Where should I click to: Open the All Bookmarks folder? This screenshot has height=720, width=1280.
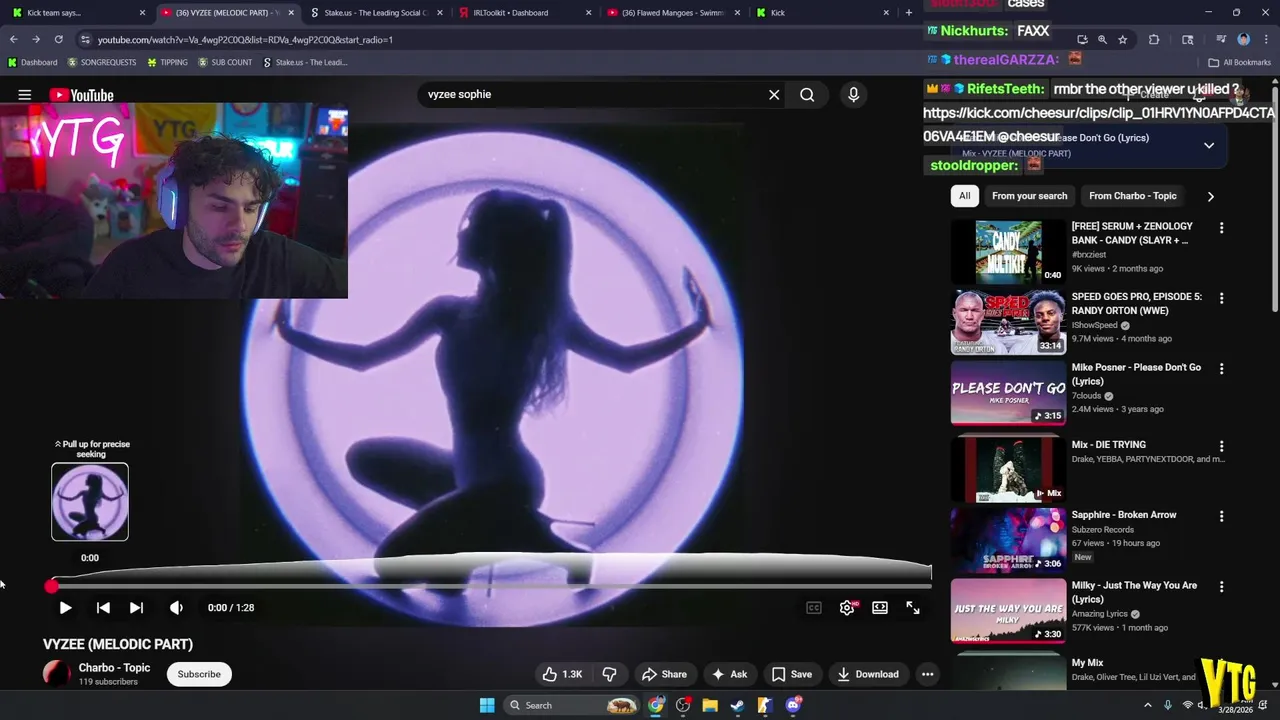coord(1240,62)
